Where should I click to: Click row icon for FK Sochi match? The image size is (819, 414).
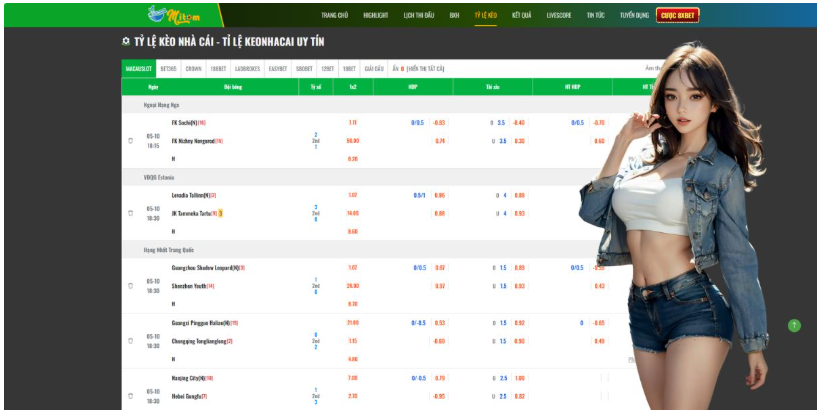click(130, 141)
